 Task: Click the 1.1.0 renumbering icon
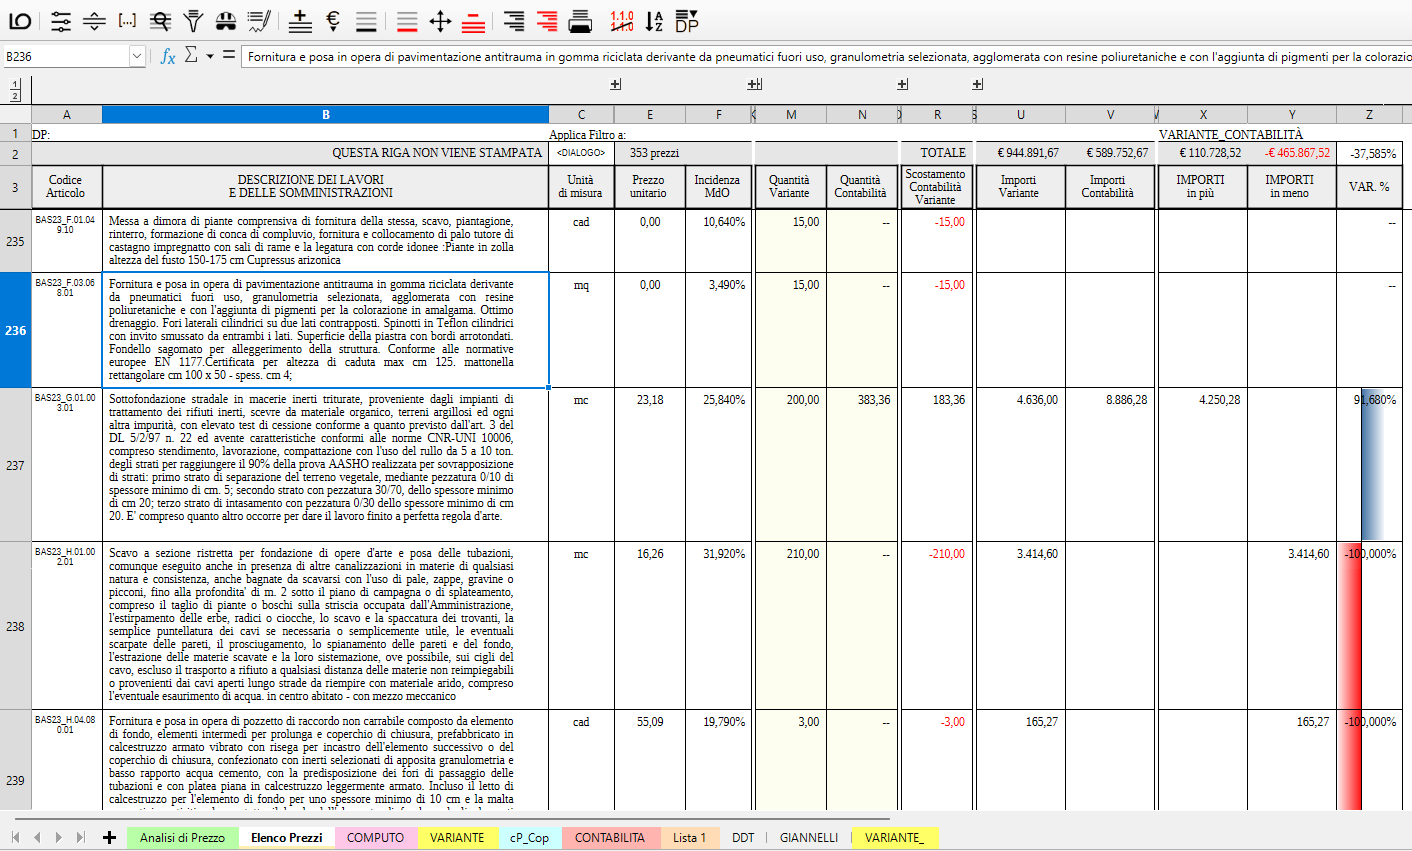click(620, 20)
